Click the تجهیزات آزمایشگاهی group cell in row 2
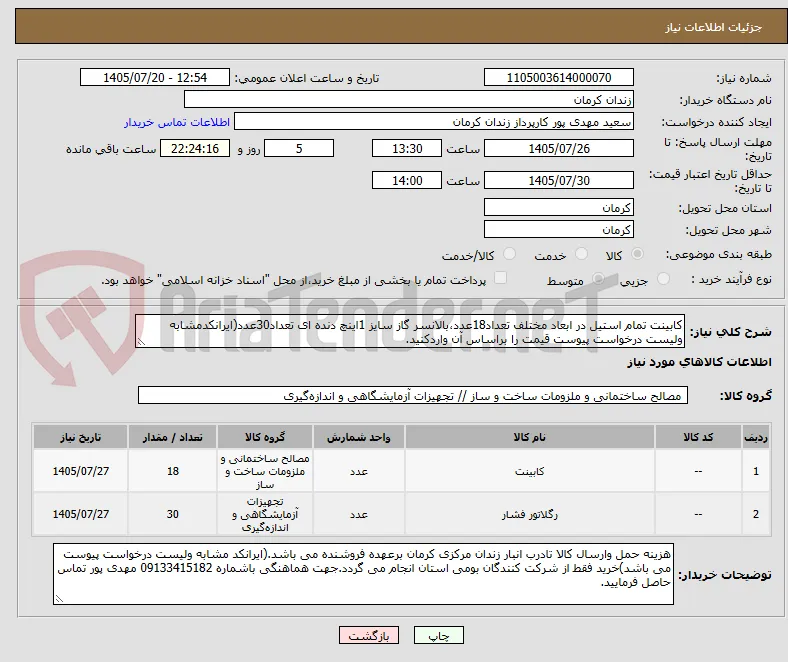Screen dimensions: 788x662 pyautogui.click(x=265, y=514)
